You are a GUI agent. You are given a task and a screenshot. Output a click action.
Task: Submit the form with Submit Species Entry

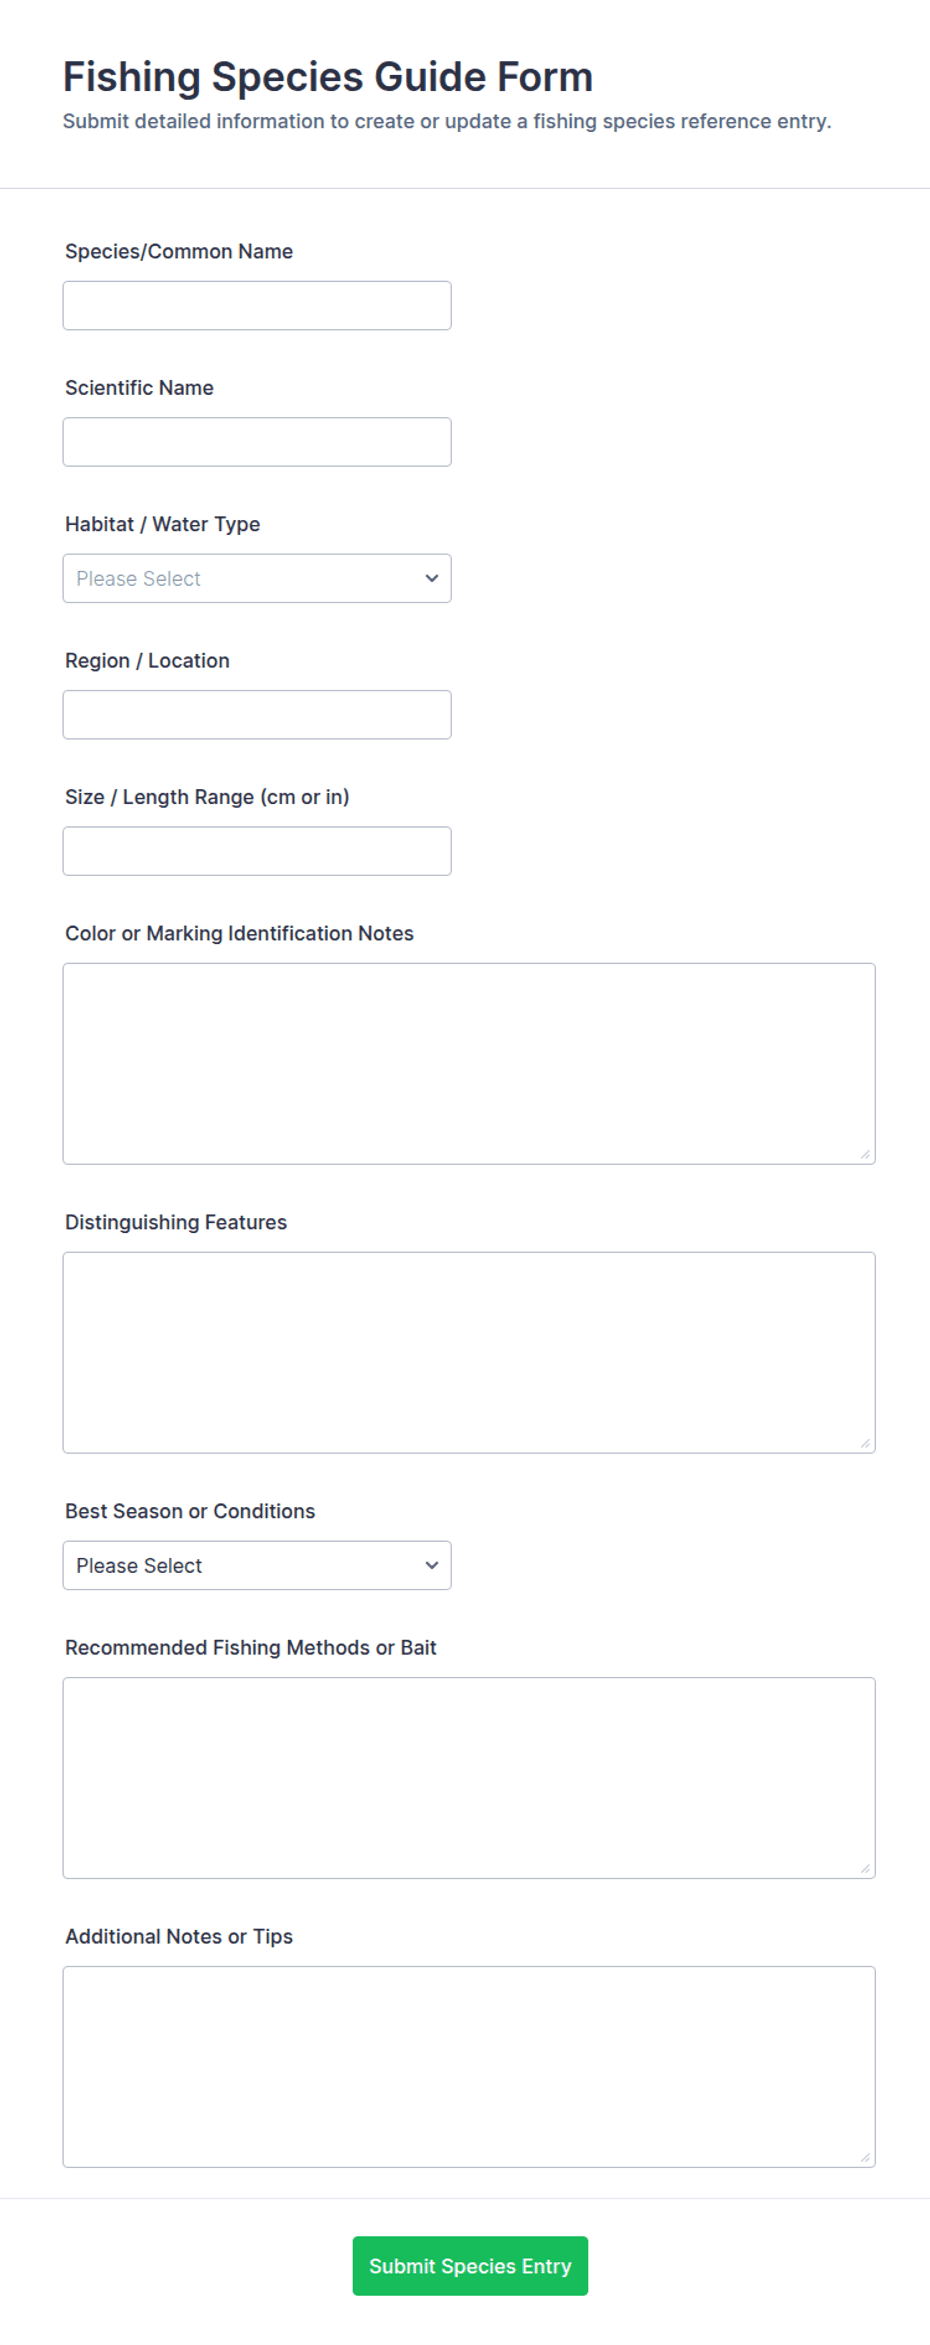point(470,2266)
